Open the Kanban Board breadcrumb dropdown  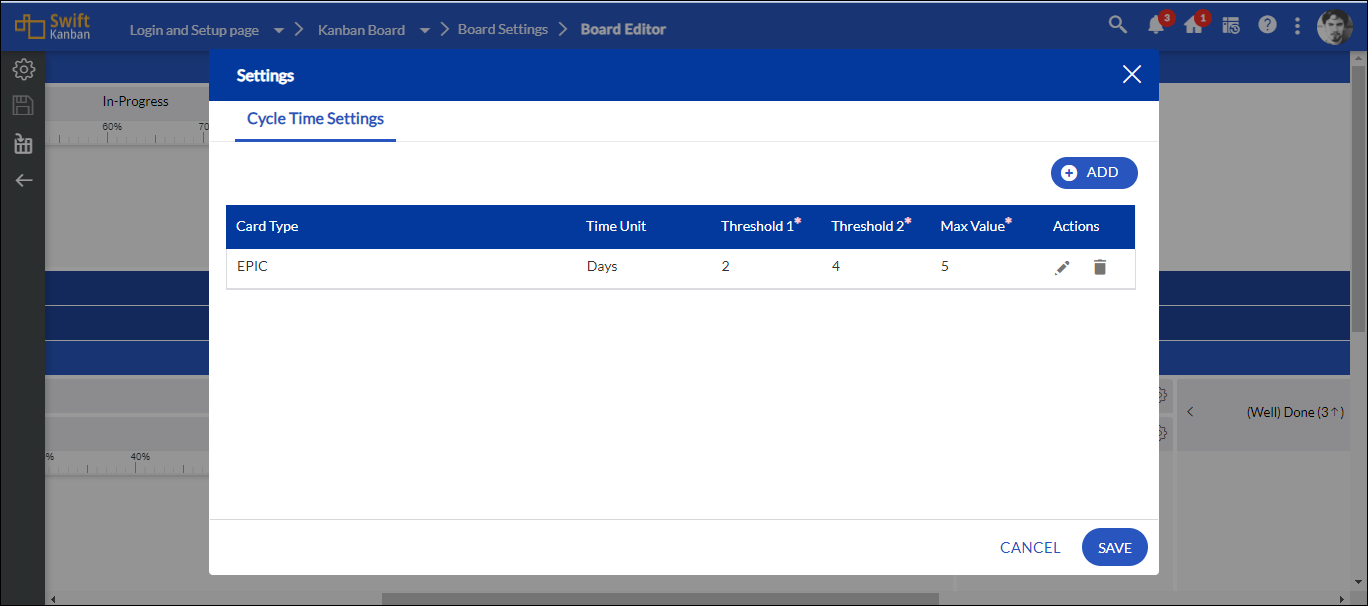tap(424, 29)
